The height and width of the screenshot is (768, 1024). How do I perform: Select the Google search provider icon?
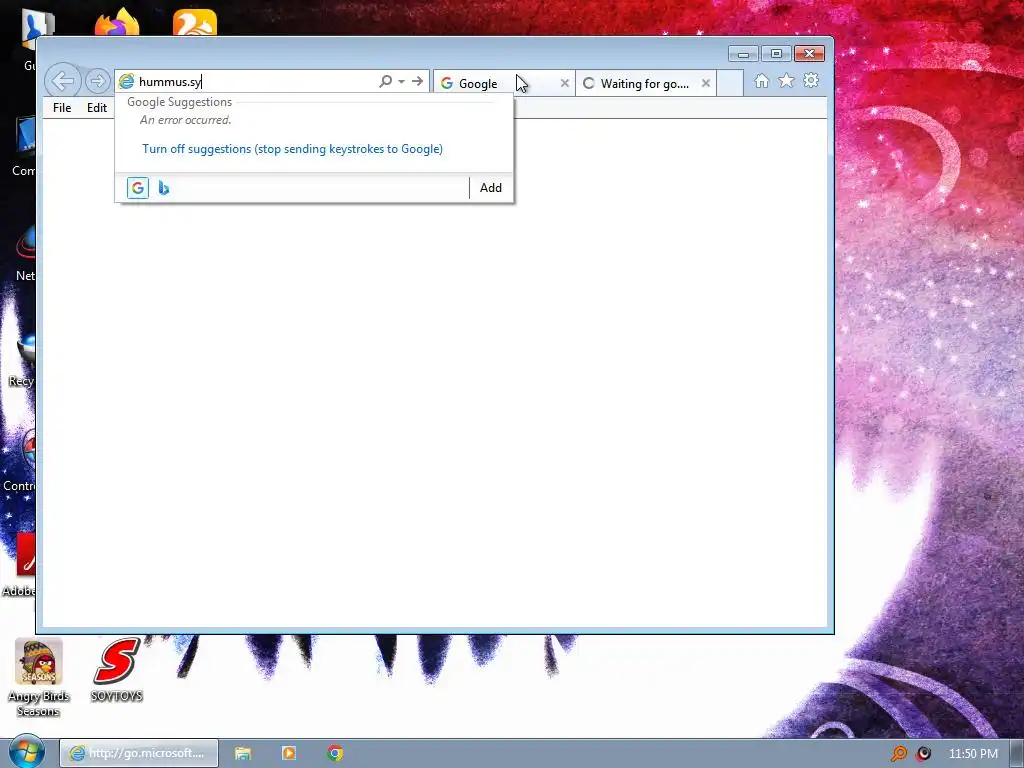(138, 188)
